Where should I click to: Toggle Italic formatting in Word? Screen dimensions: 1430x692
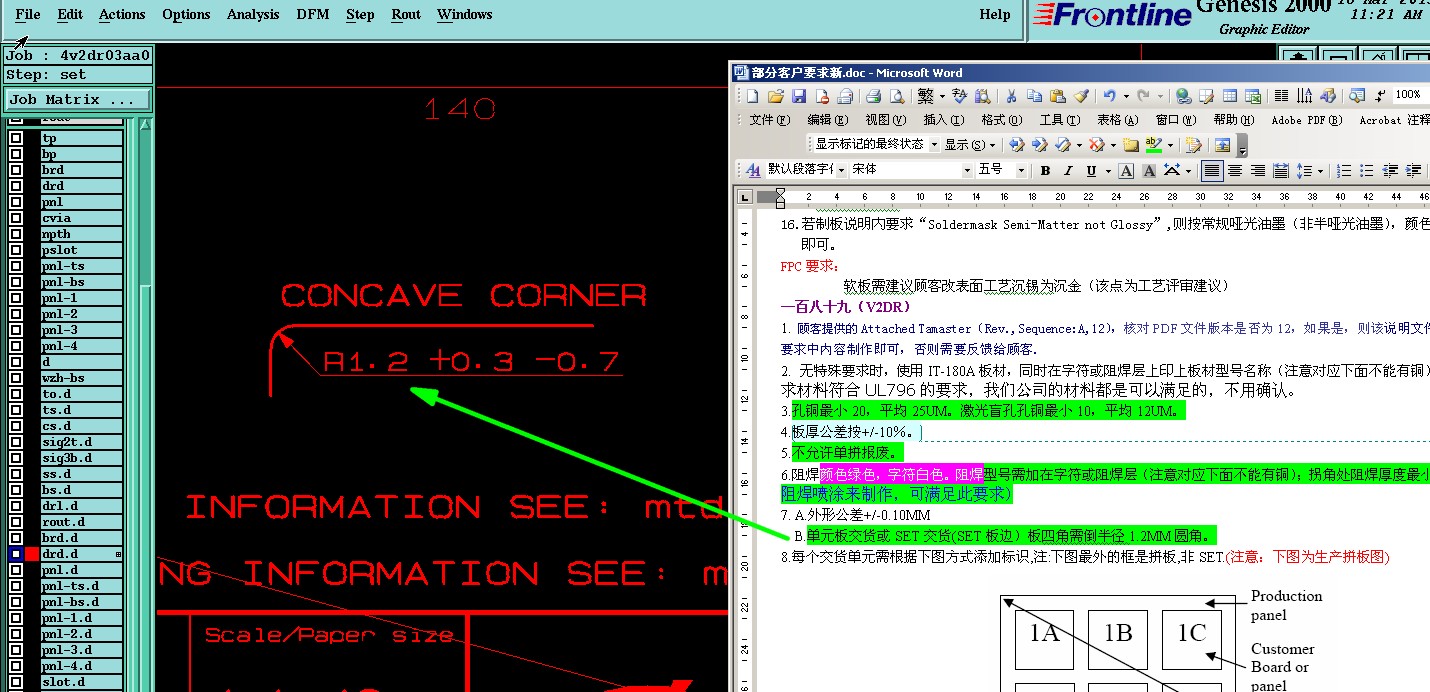(x=1068, y=170)
